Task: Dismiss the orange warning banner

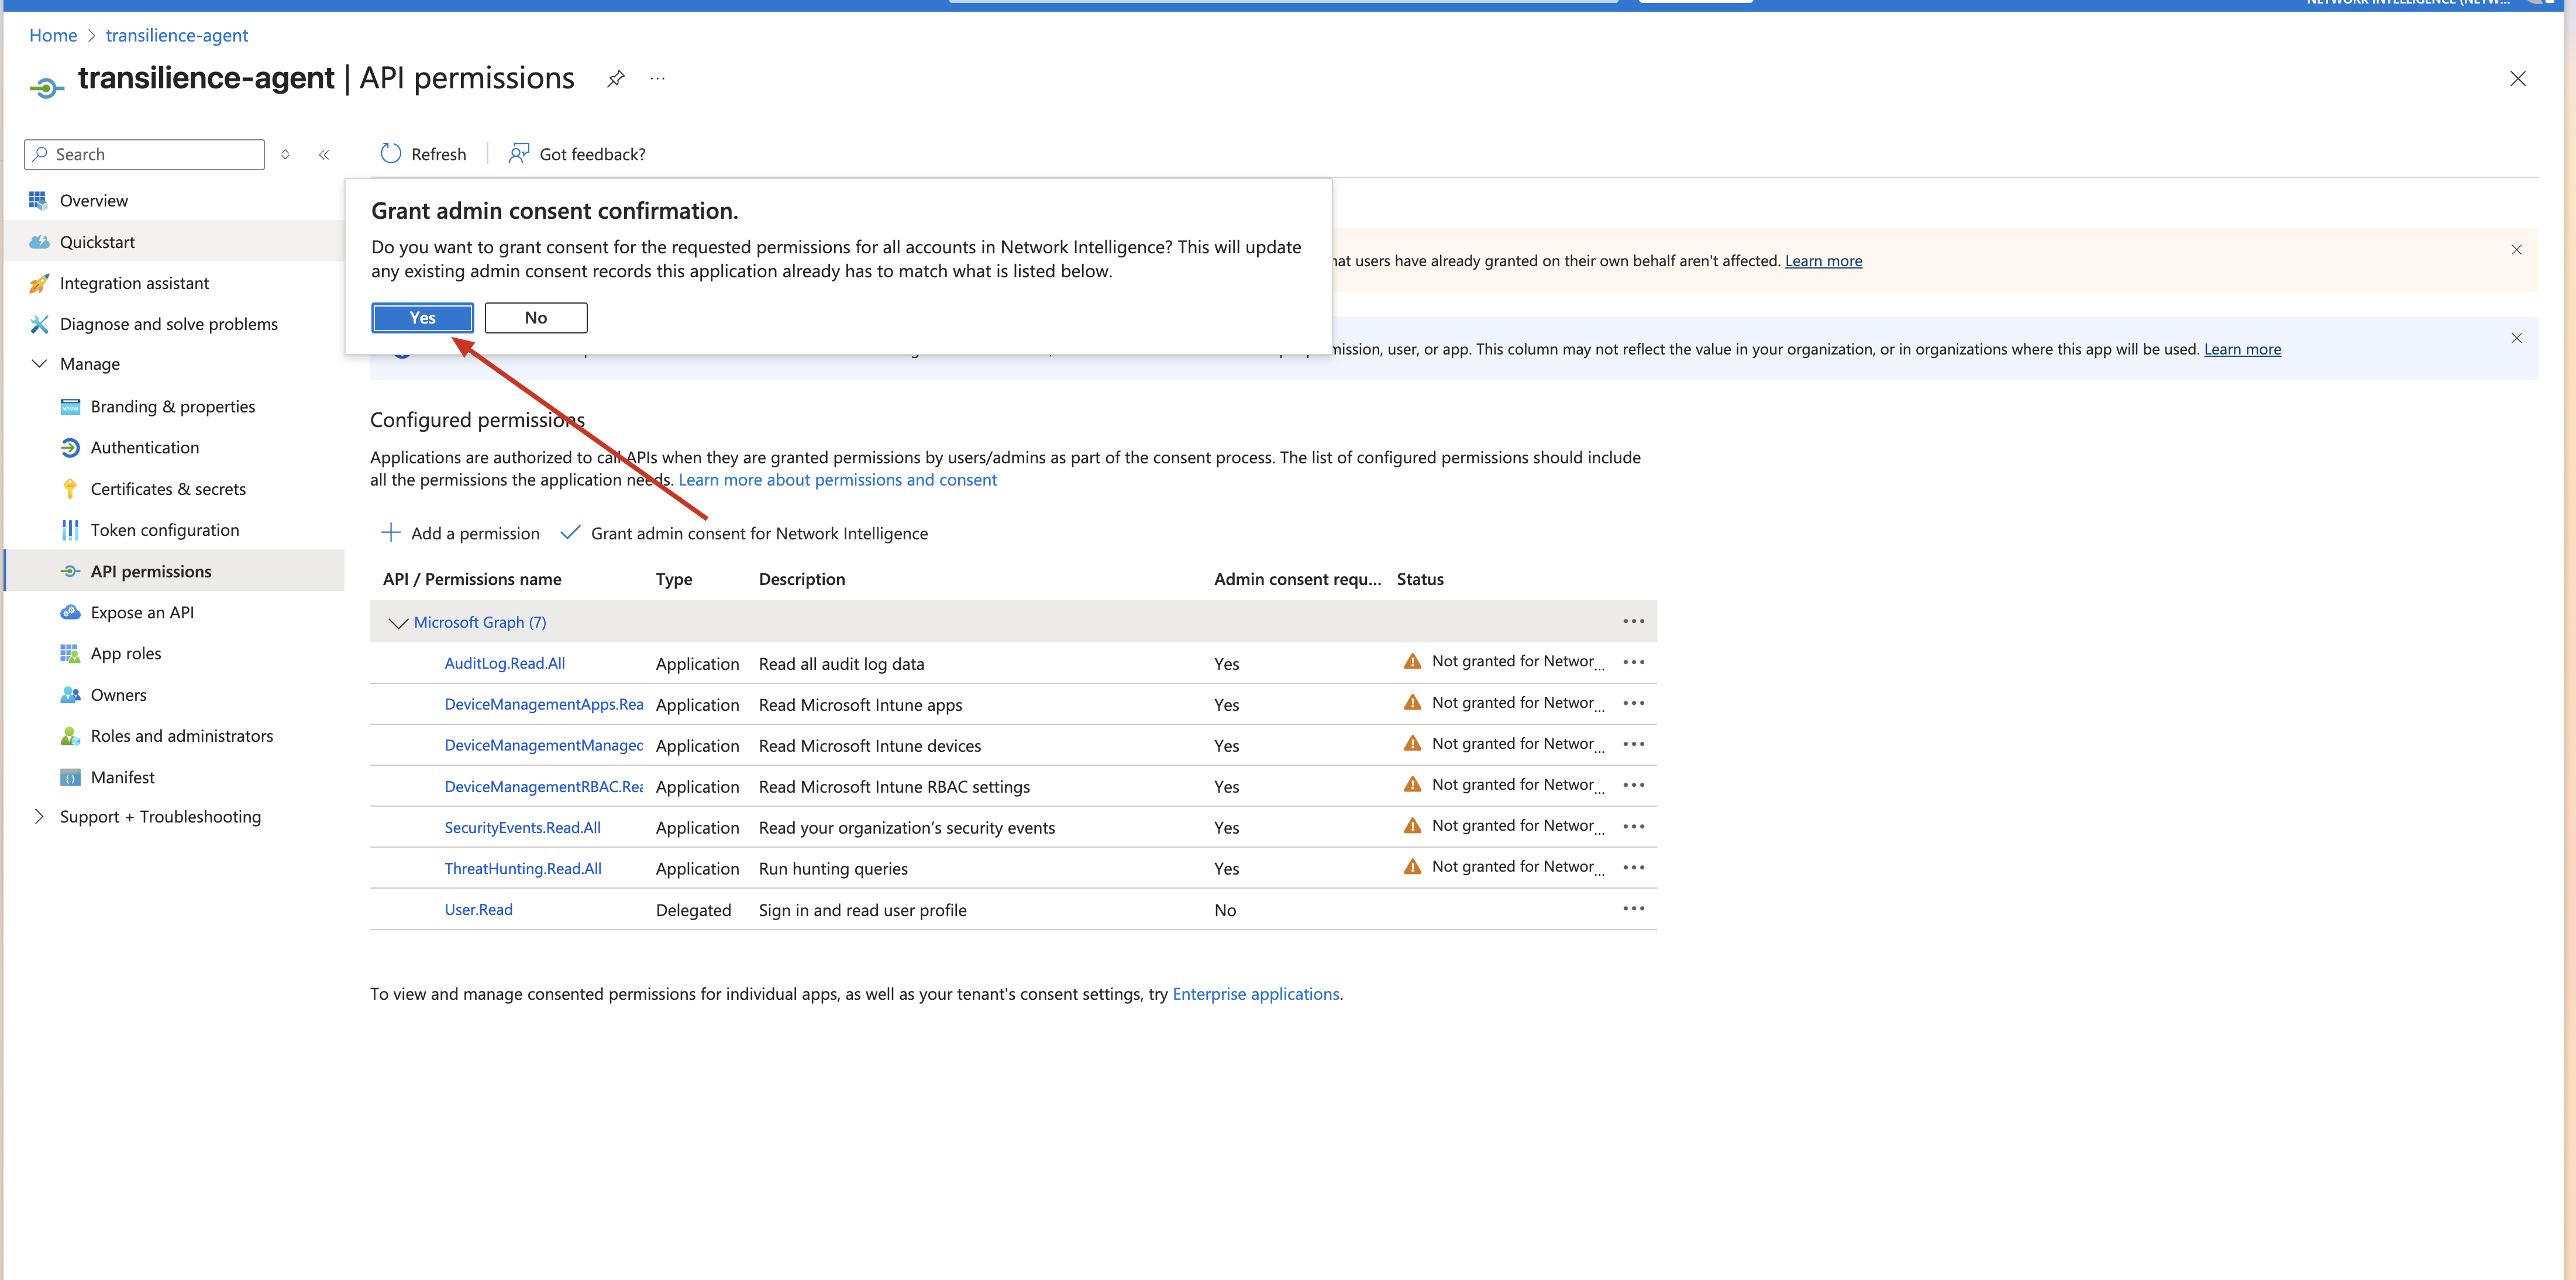Action: (2516, 250)
